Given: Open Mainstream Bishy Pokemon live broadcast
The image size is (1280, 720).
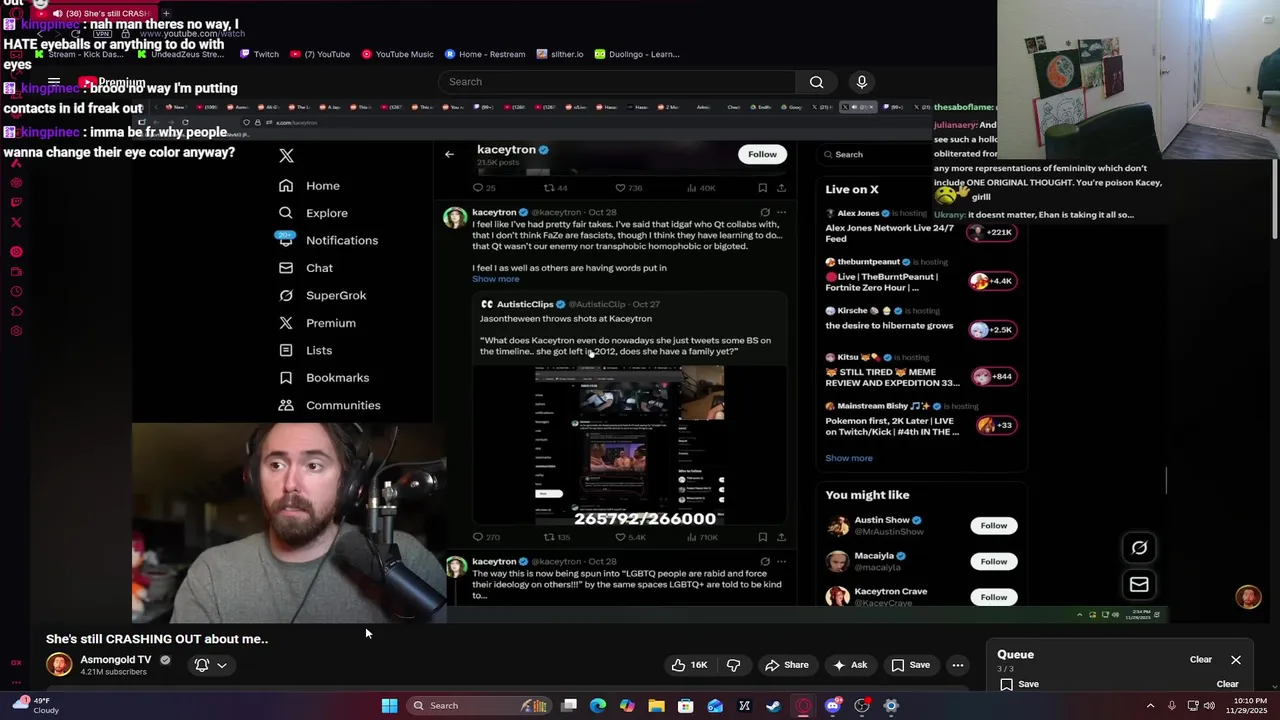Looking at the screenshot, I should 920,421.
